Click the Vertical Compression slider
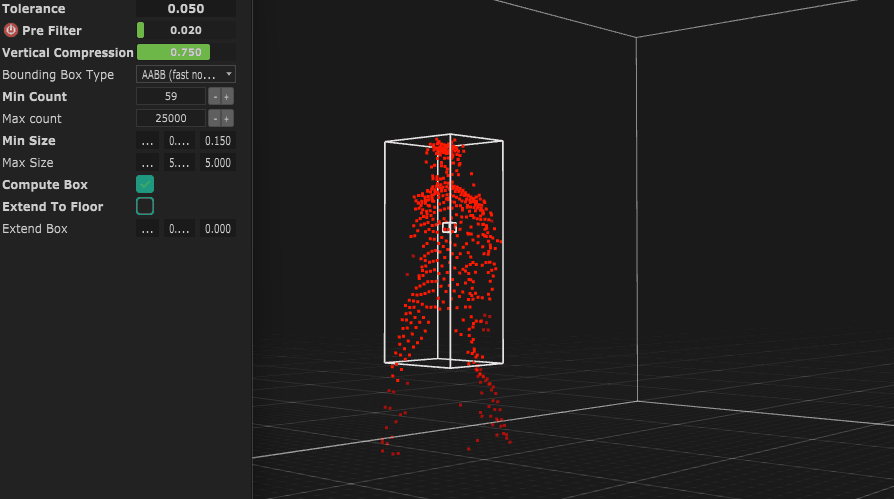Image resolution: width=894 pixels, height=499 pixels. click(186, 53)
